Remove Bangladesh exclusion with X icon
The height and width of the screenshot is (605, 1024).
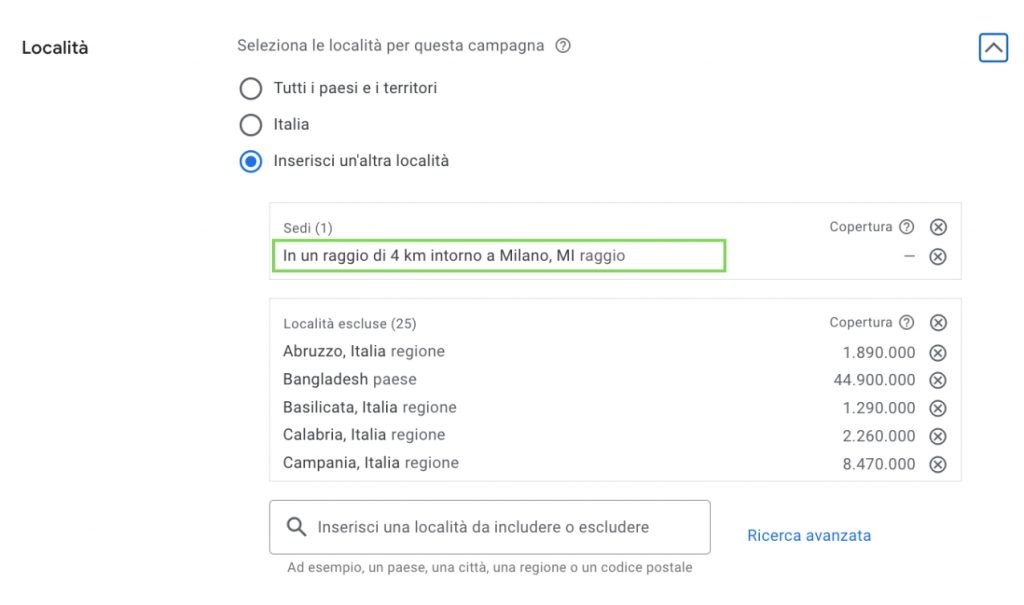(938, 380)
